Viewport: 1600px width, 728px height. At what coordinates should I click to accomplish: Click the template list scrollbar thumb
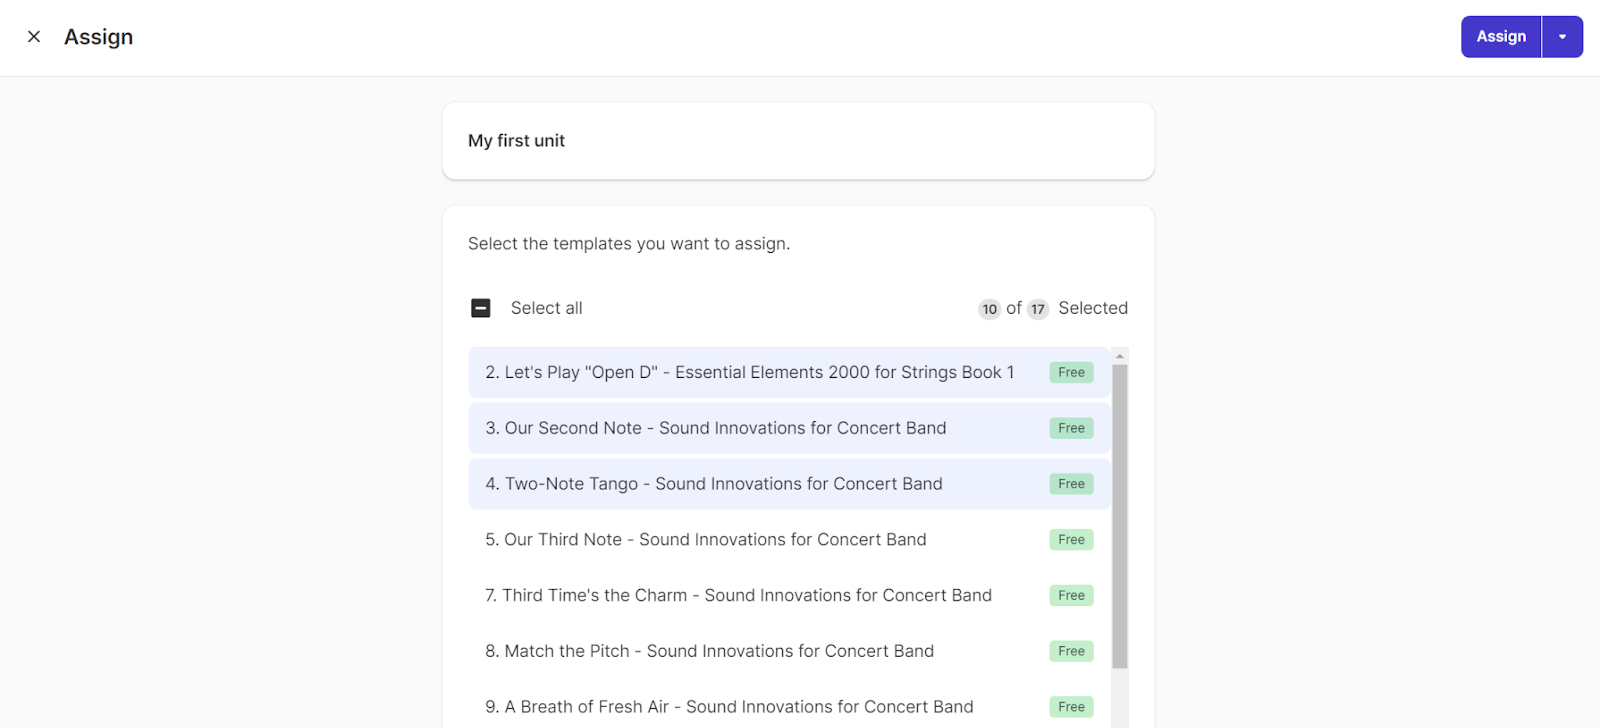coord(1120,516)
